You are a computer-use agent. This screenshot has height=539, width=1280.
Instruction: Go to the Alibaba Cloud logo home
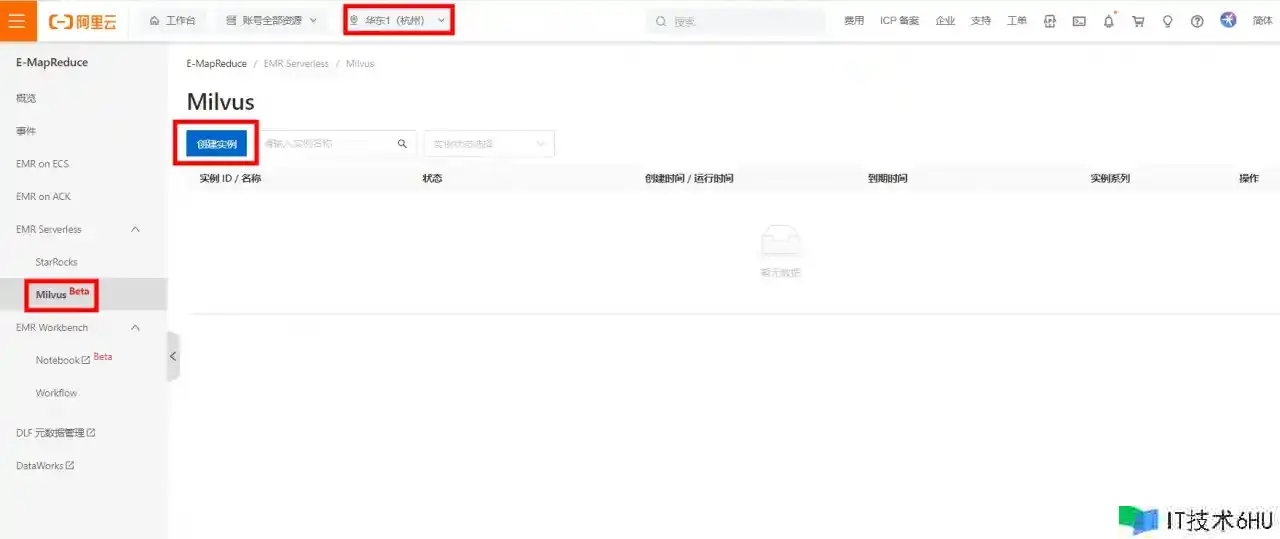[x=83, y=20]
